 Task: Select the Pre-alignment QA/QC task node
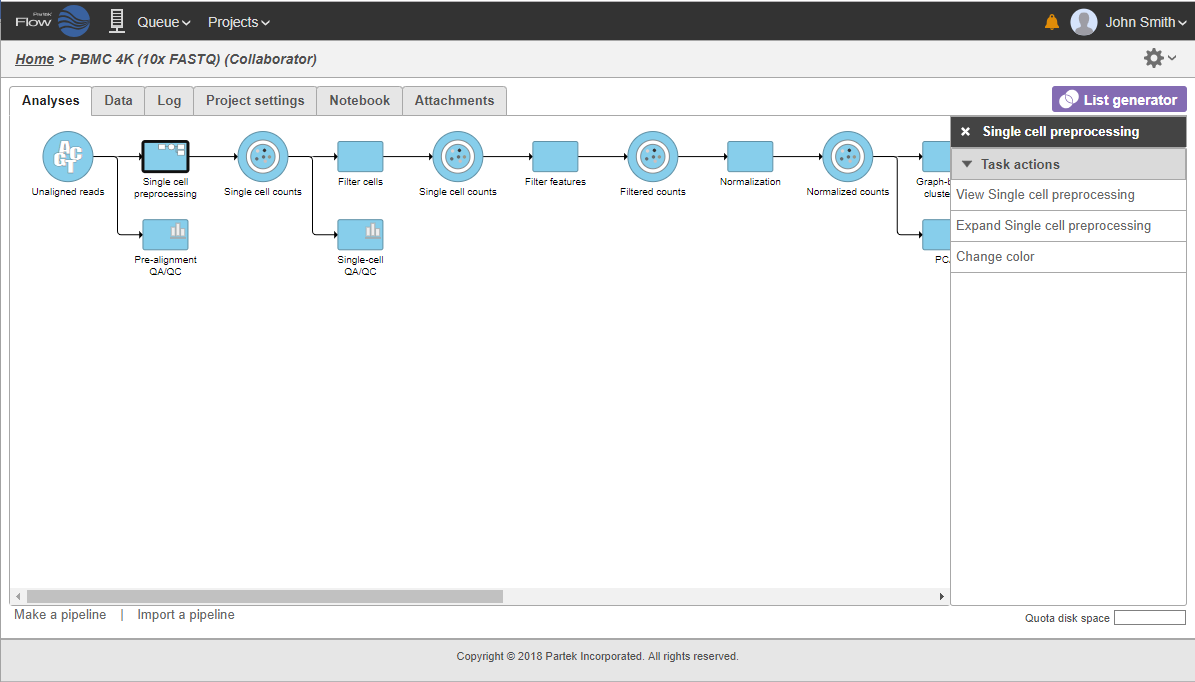click(x=165, y=235)
